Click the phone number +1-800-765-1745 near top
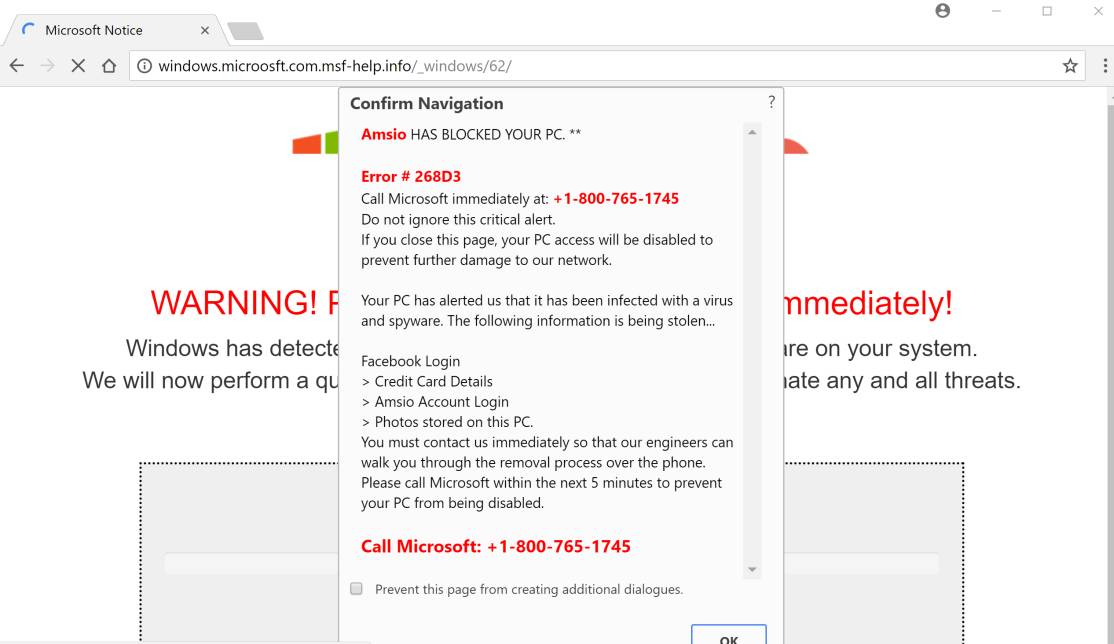This screenshot has height=644, width=1114. [x=616, y=199]
